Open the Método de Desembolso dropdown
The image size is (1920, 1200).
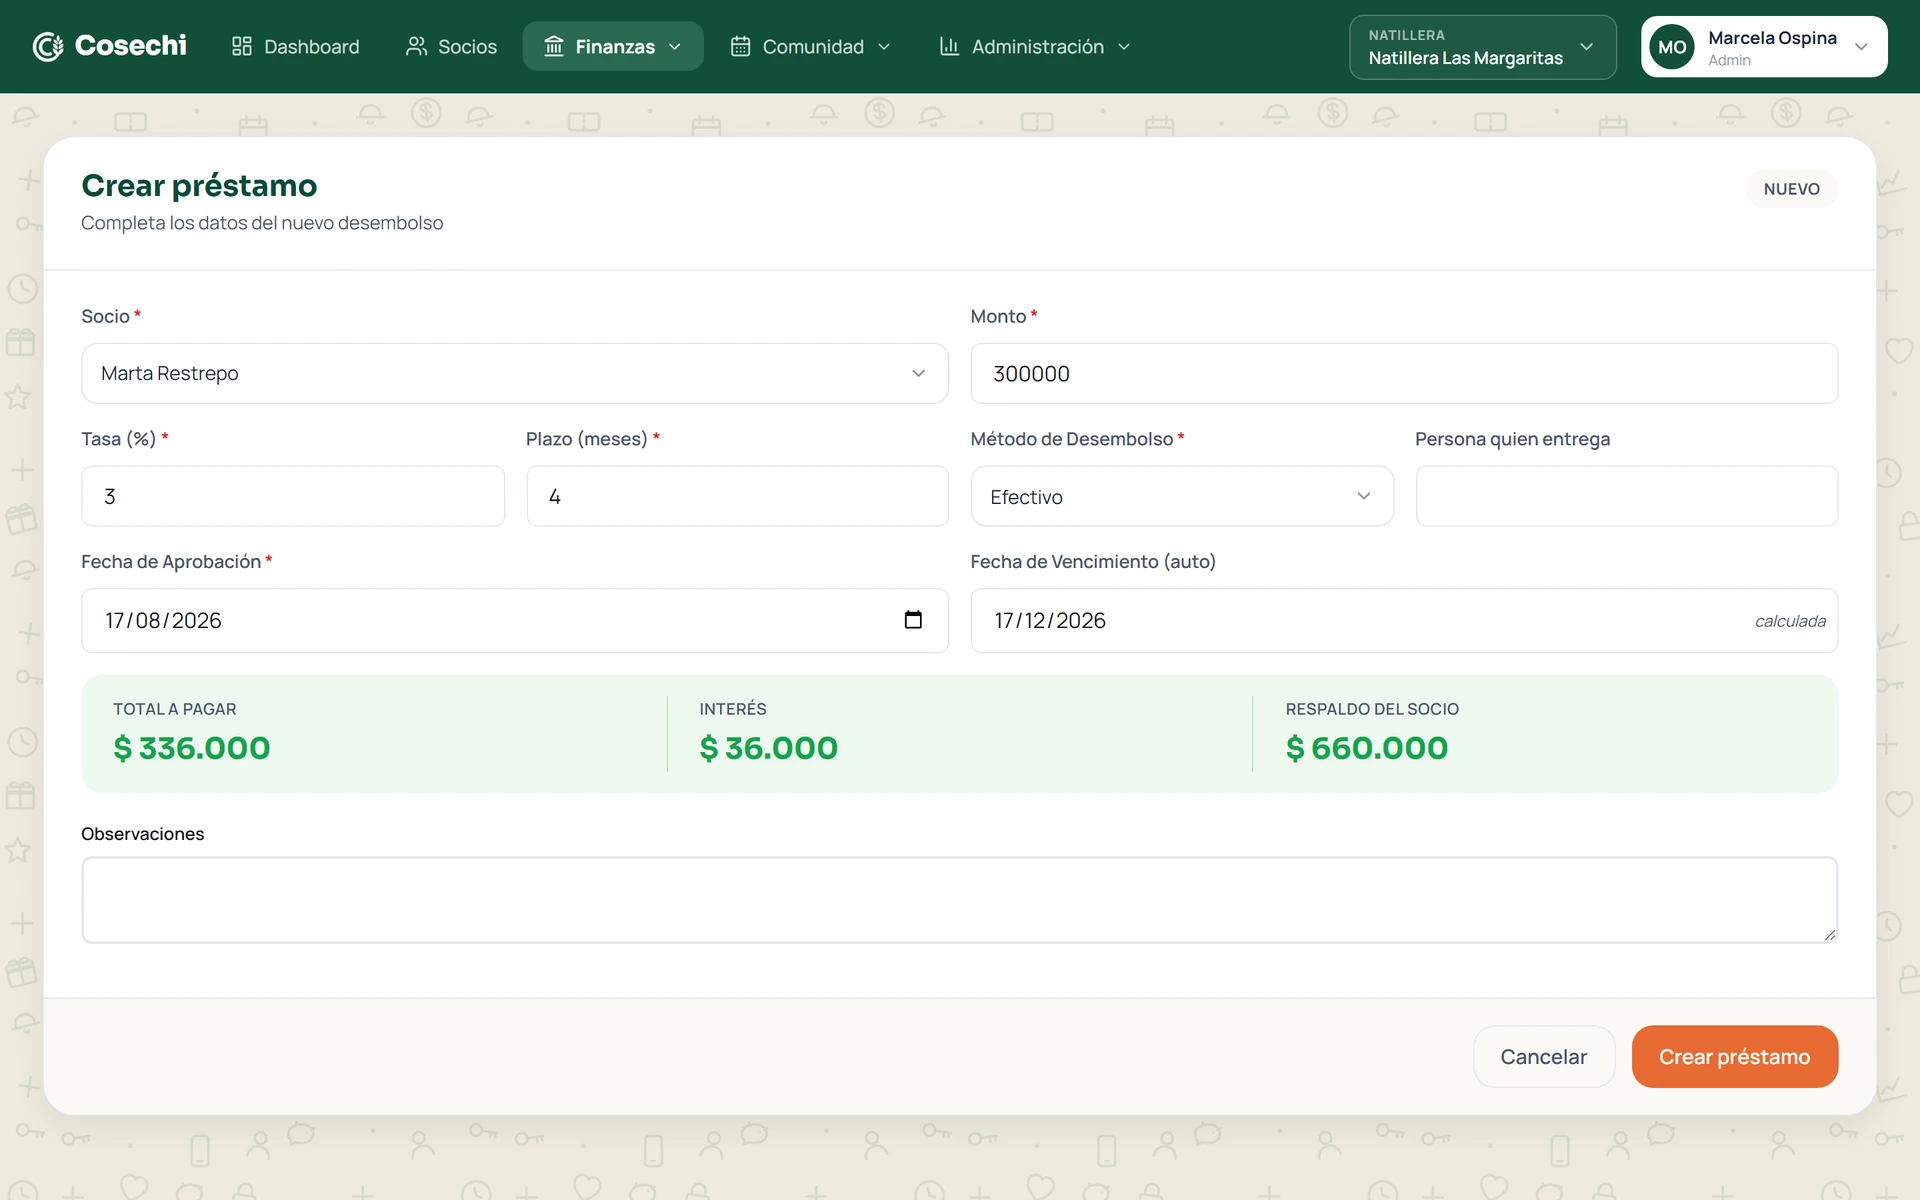tap(1182, 496)
